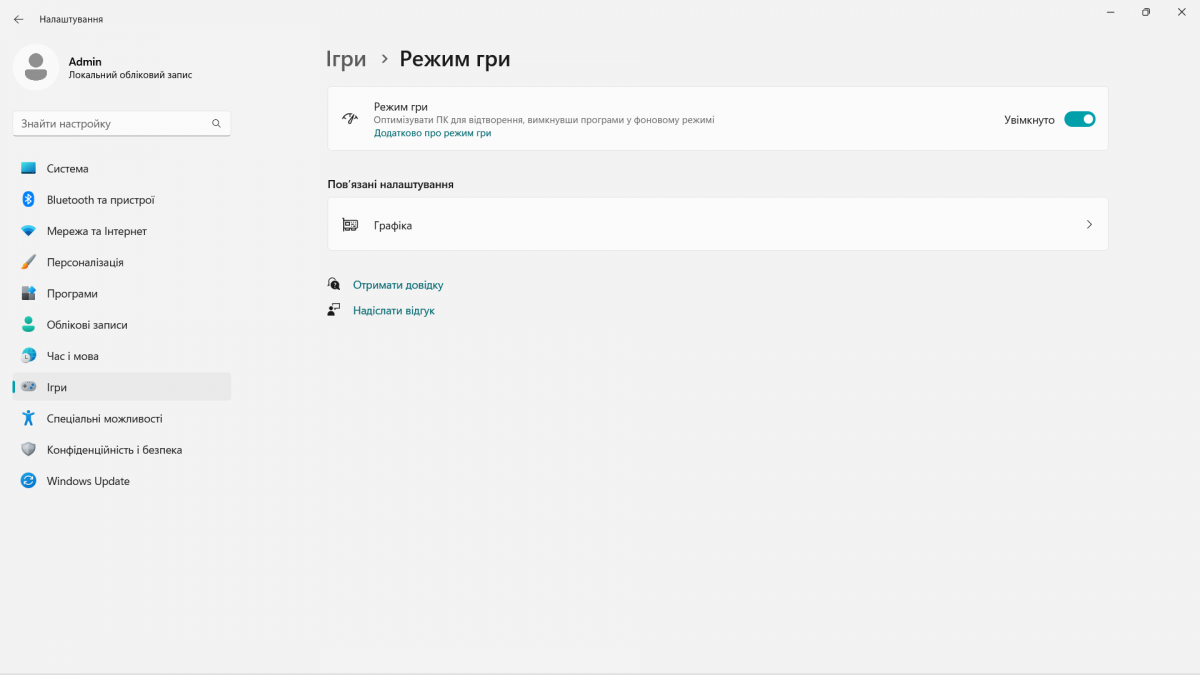Click the Ігри breadcrumb in page header
Screen dimensions: 1200x675
click(x=346, y=59)
